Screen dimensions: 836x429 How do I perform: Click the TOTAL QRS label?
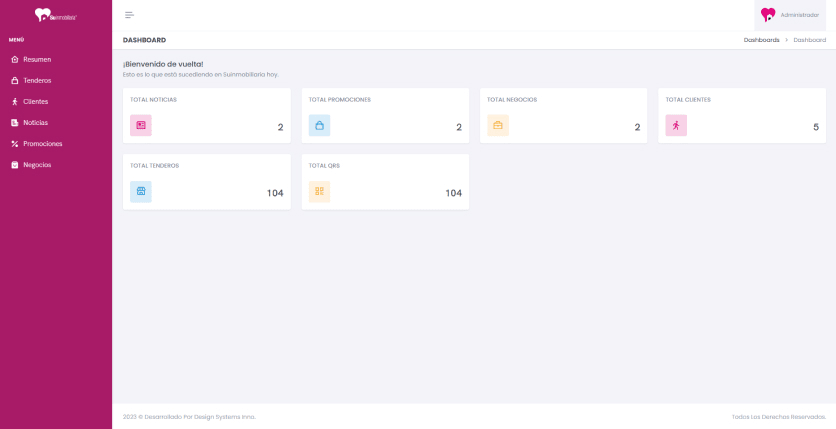point(324,166)
